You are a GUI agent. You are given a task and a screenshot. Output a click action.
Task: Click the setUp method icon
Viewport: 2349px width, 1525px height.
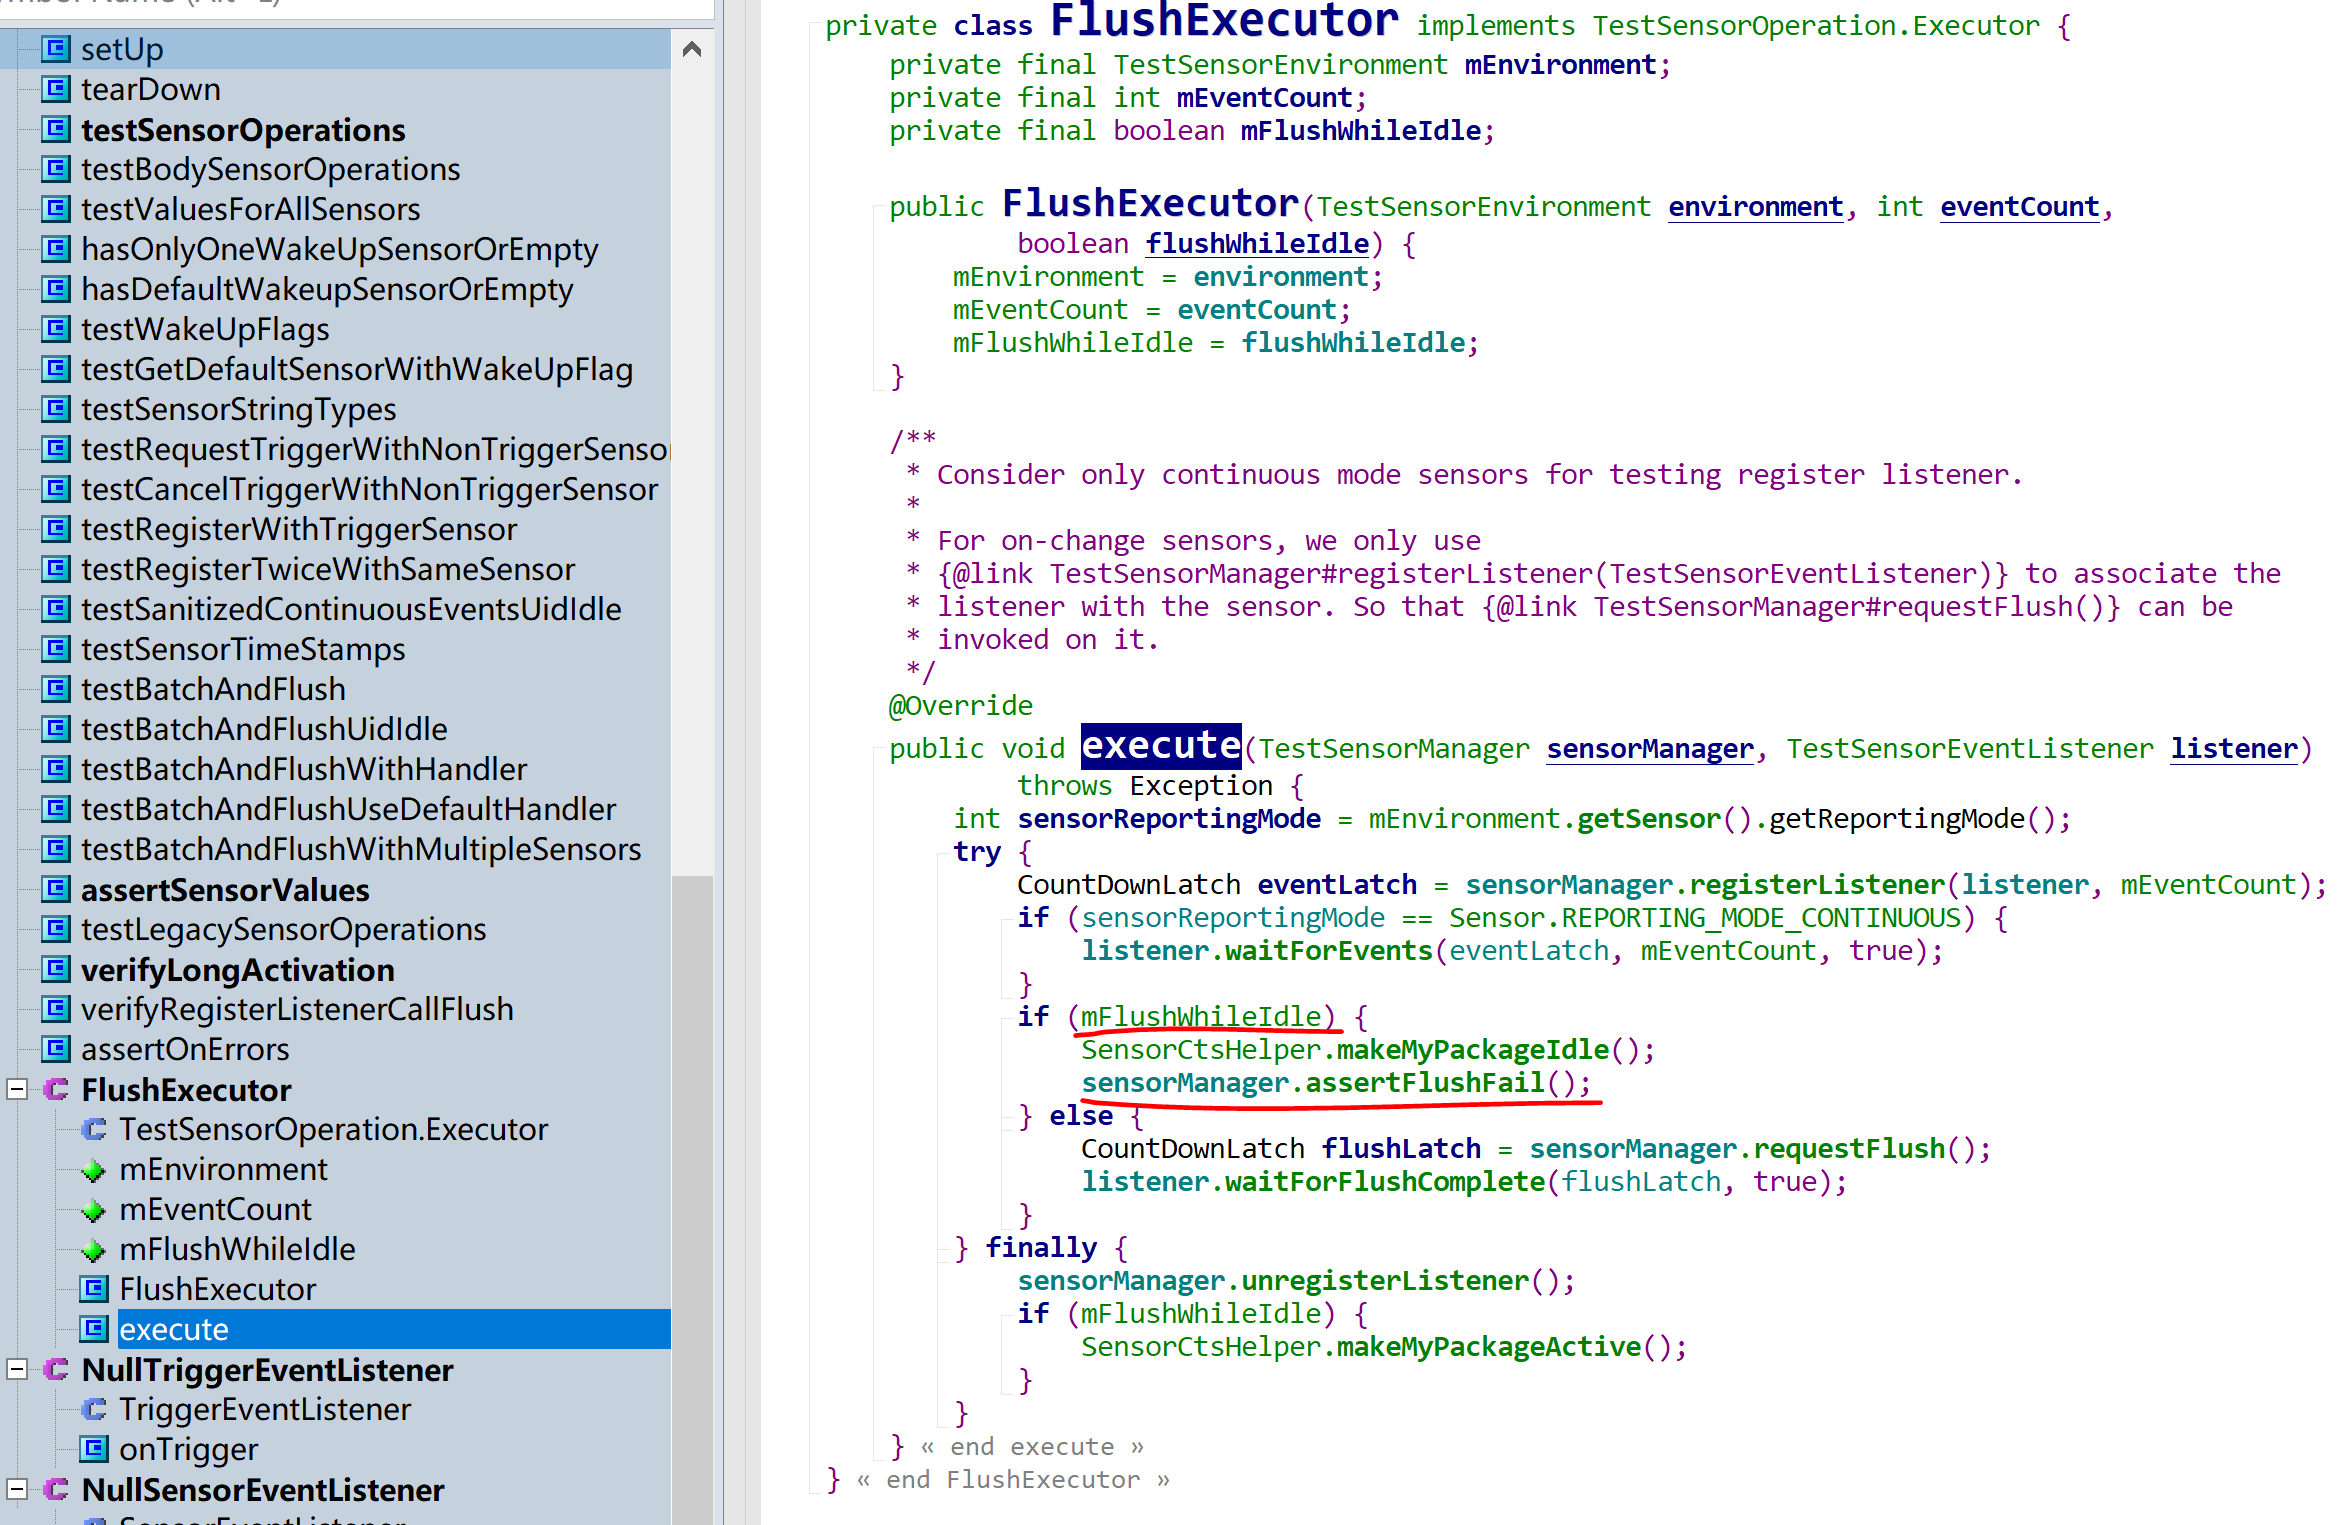(x=56, y=49)
